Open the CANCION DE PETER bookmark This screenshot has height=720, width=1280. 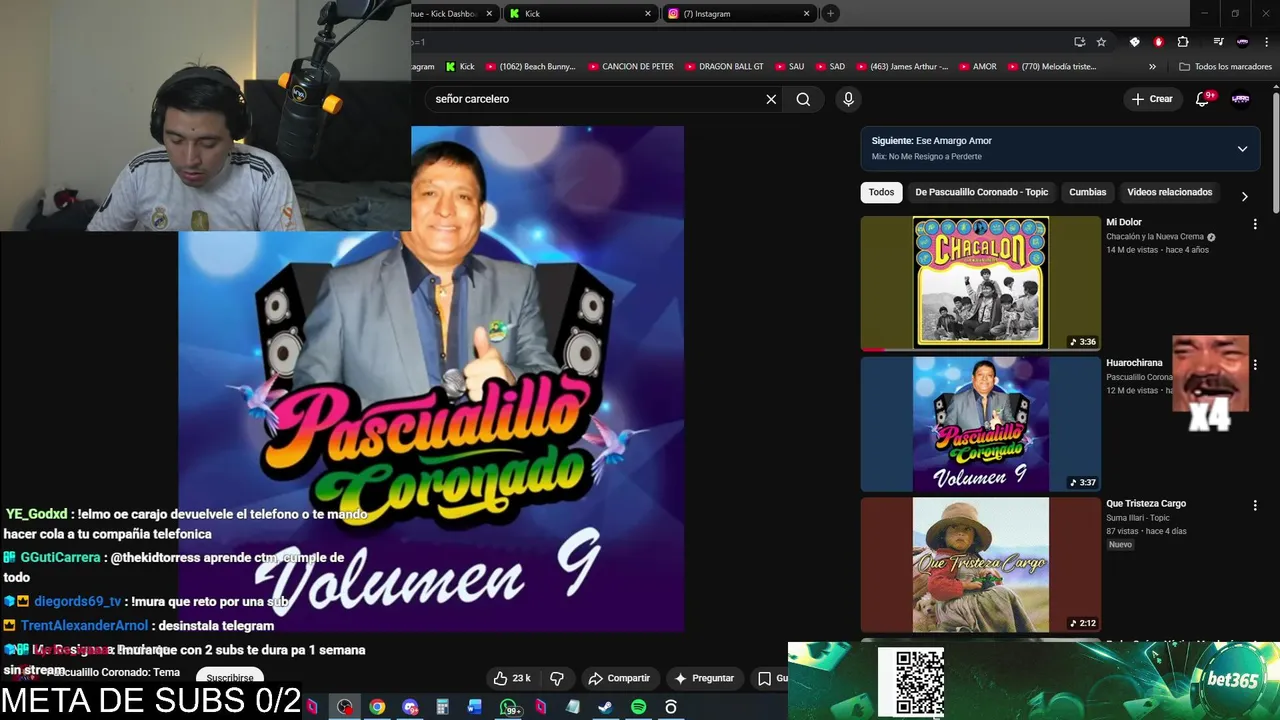coord(631,67)
